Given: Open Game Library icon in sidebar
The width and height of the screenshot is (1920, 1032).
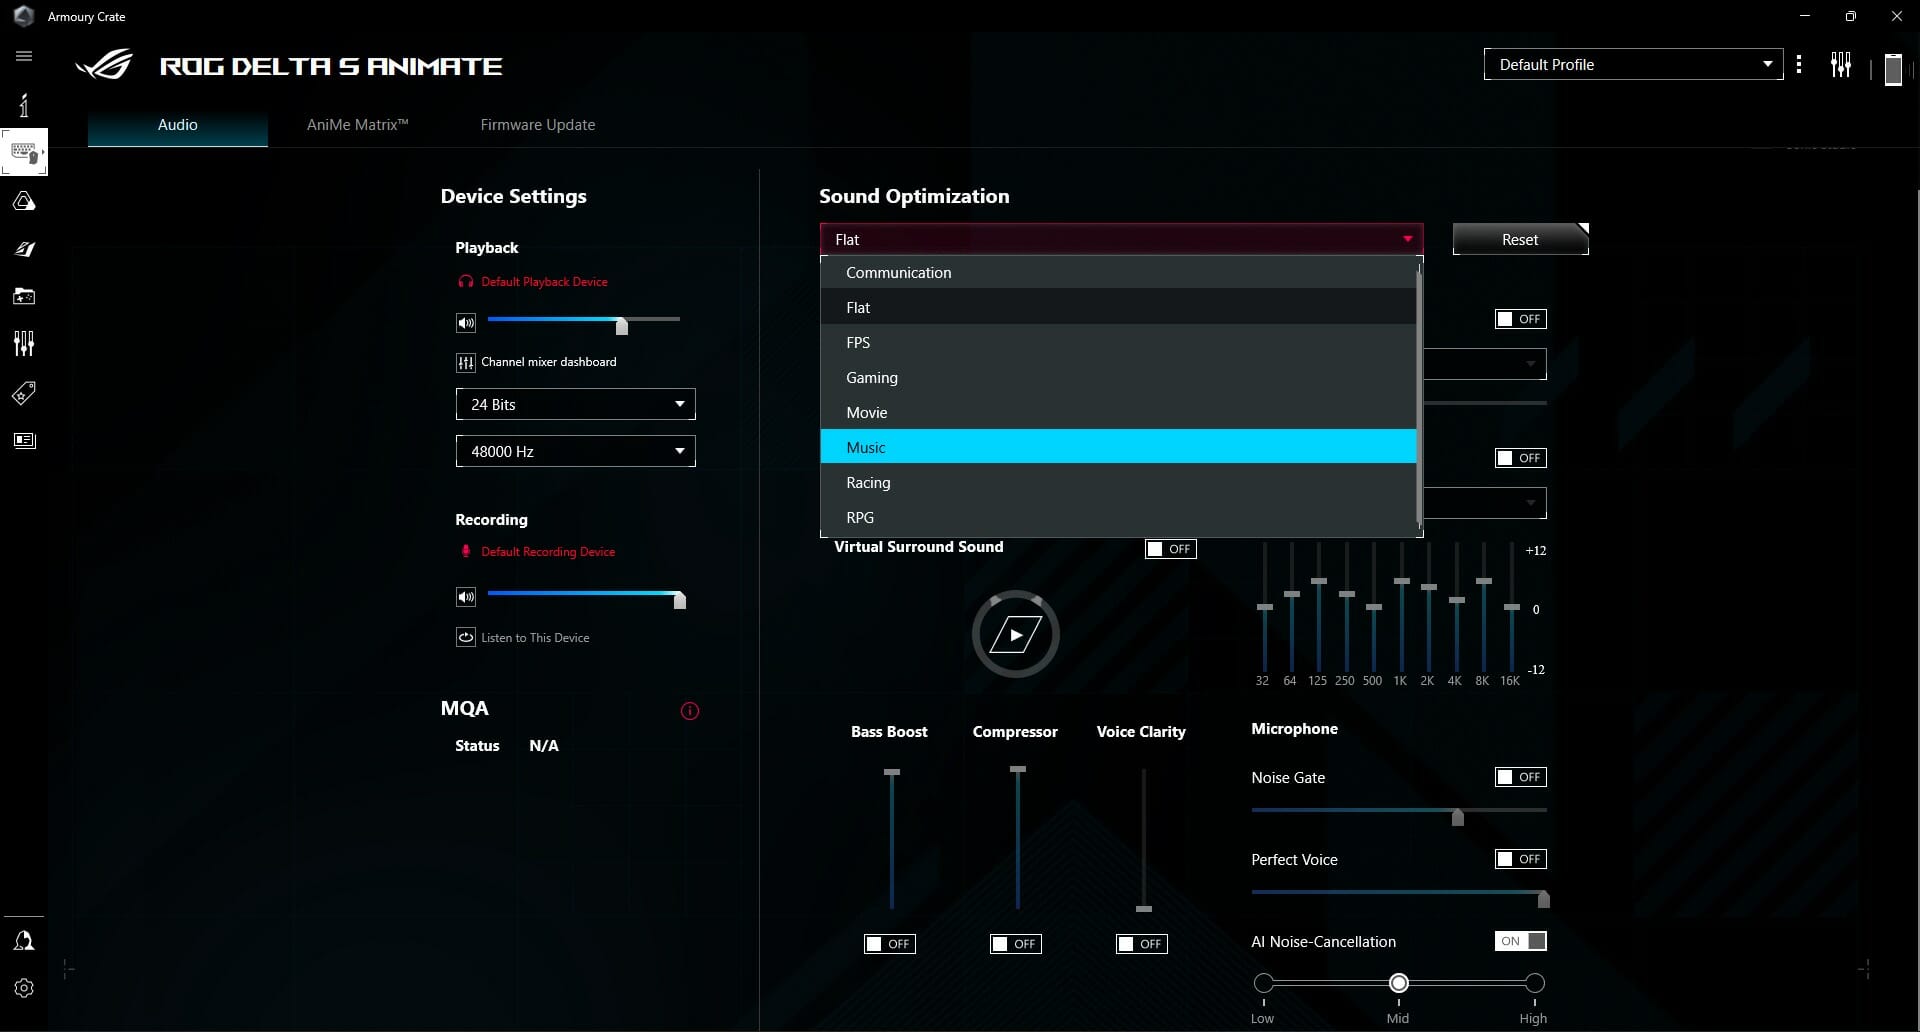Looking at the screenshot, I should 24,296.
